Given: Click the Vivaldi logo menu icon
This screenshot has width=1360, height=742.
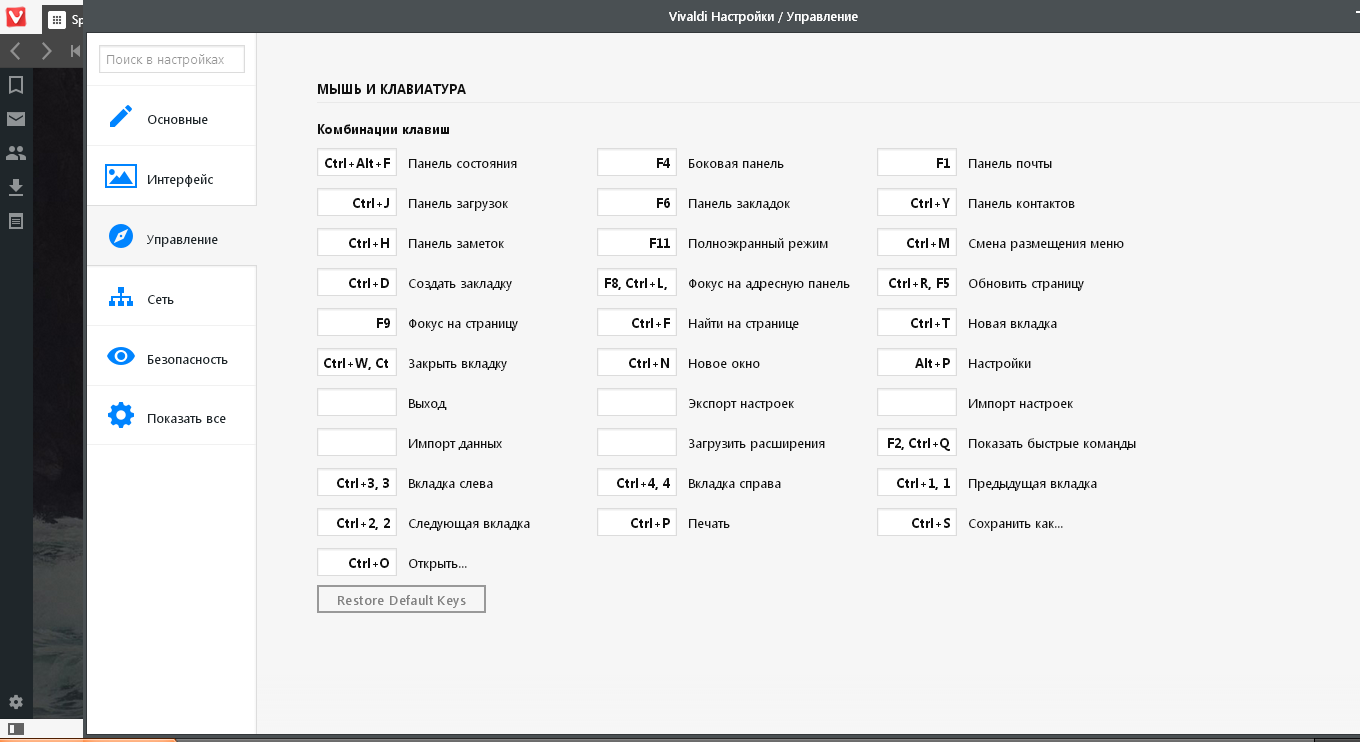Looking at the screenshot, I should tap(17, 18).
